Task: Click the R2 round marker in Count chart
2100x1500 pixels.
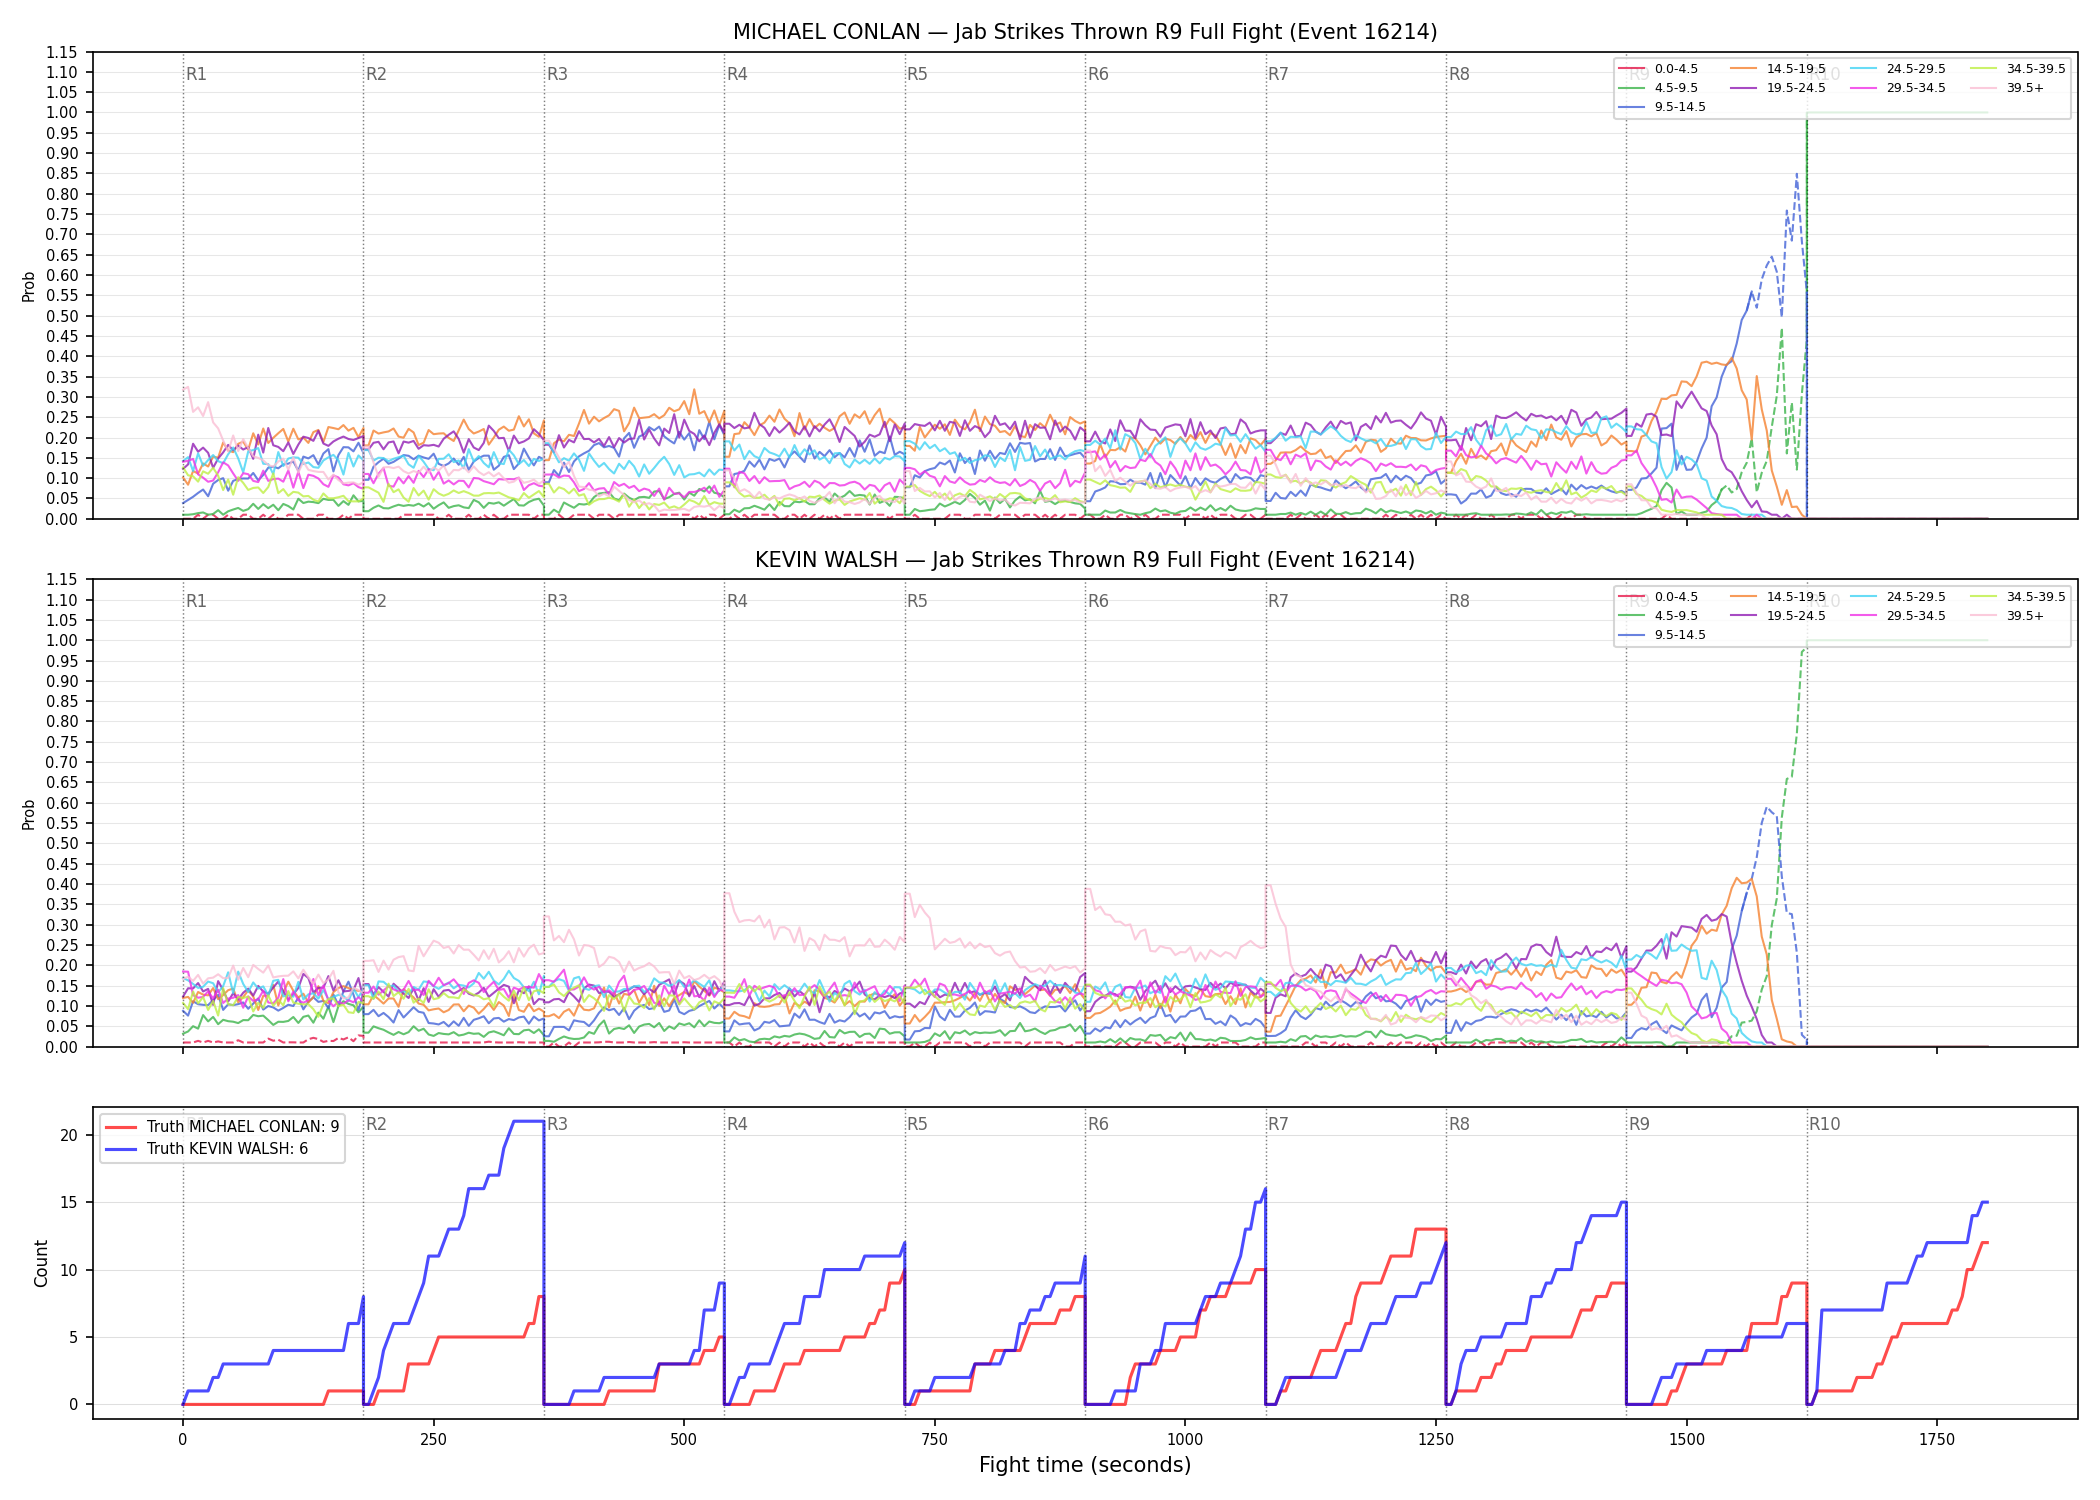Action: coord(376,1124)
